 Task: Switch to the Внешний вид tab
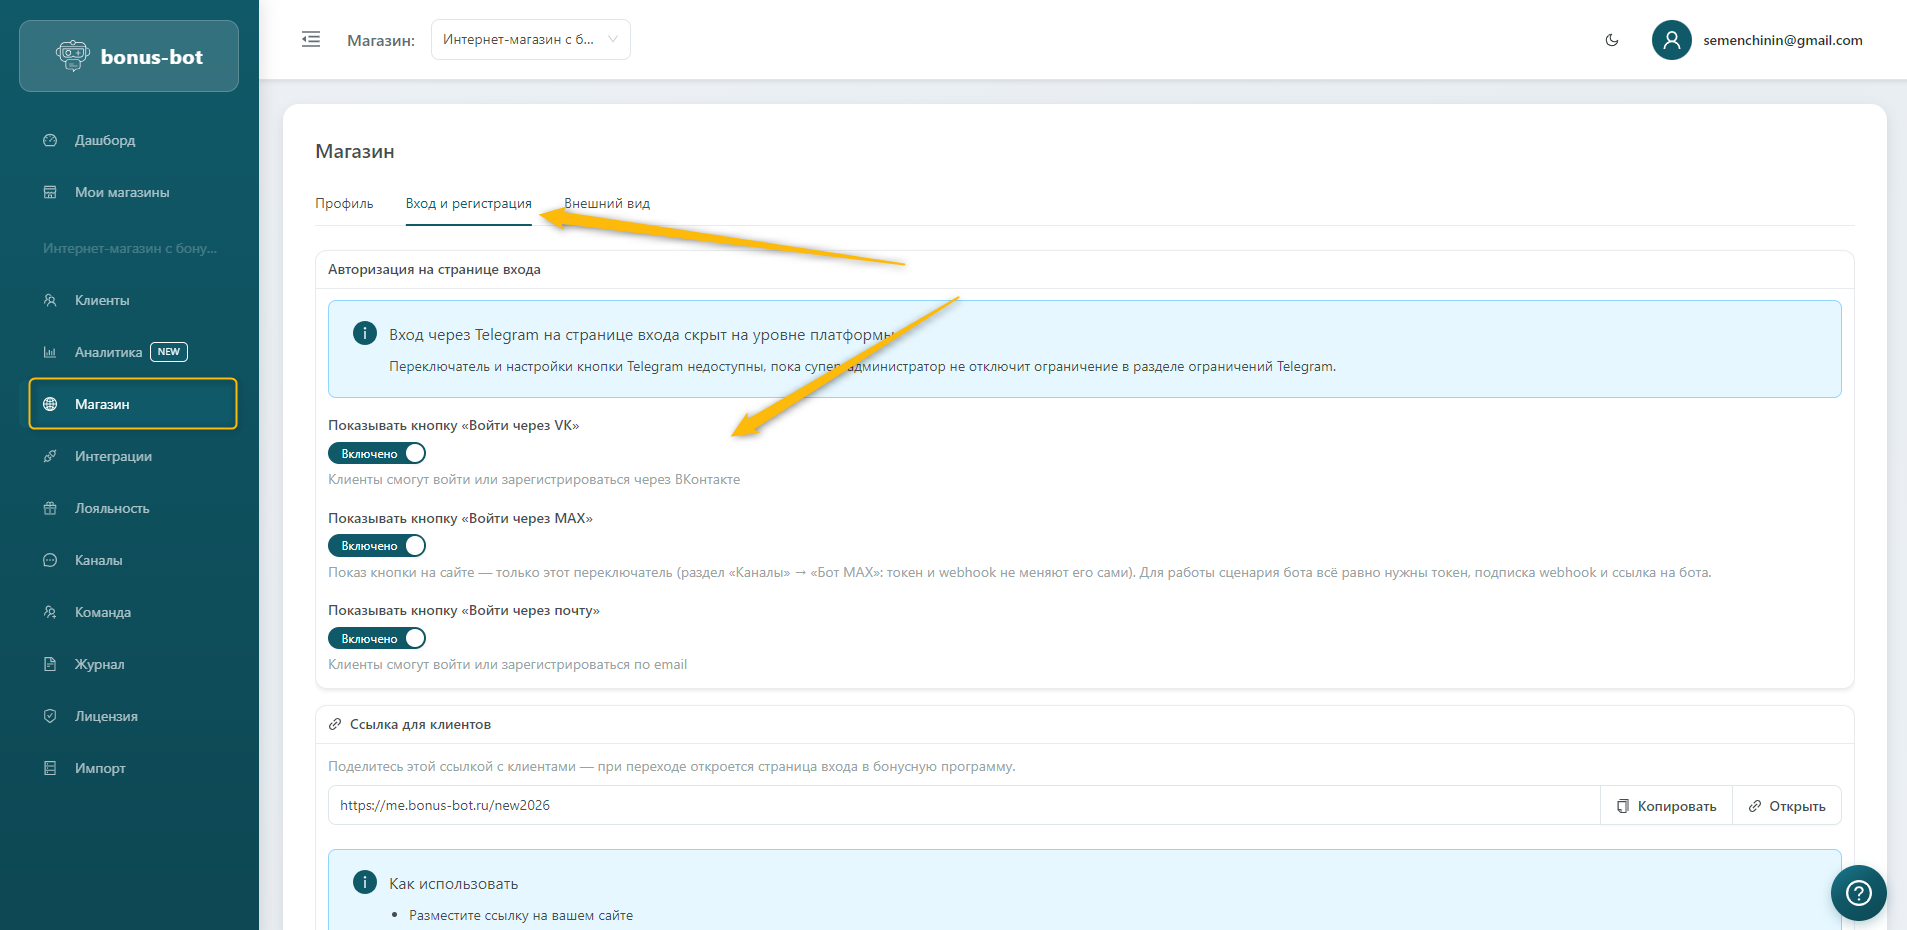coord(607,203)
